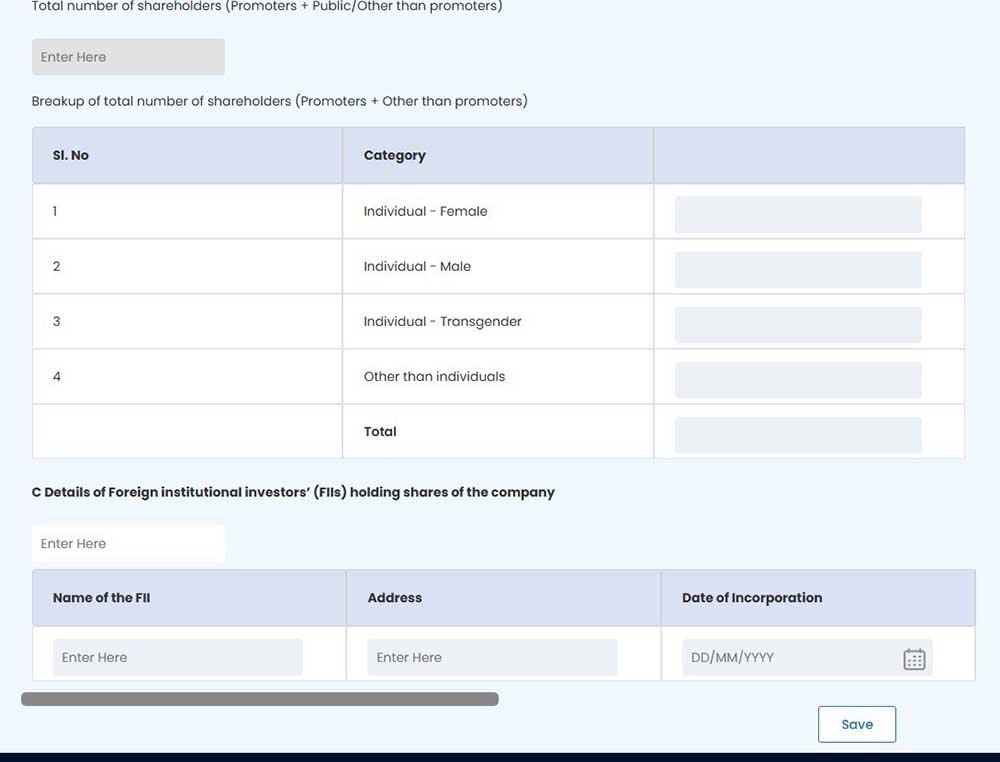Click the Save button
Image resolution: width=1000 pixels, height=762 pixels.
coord(856,724)
